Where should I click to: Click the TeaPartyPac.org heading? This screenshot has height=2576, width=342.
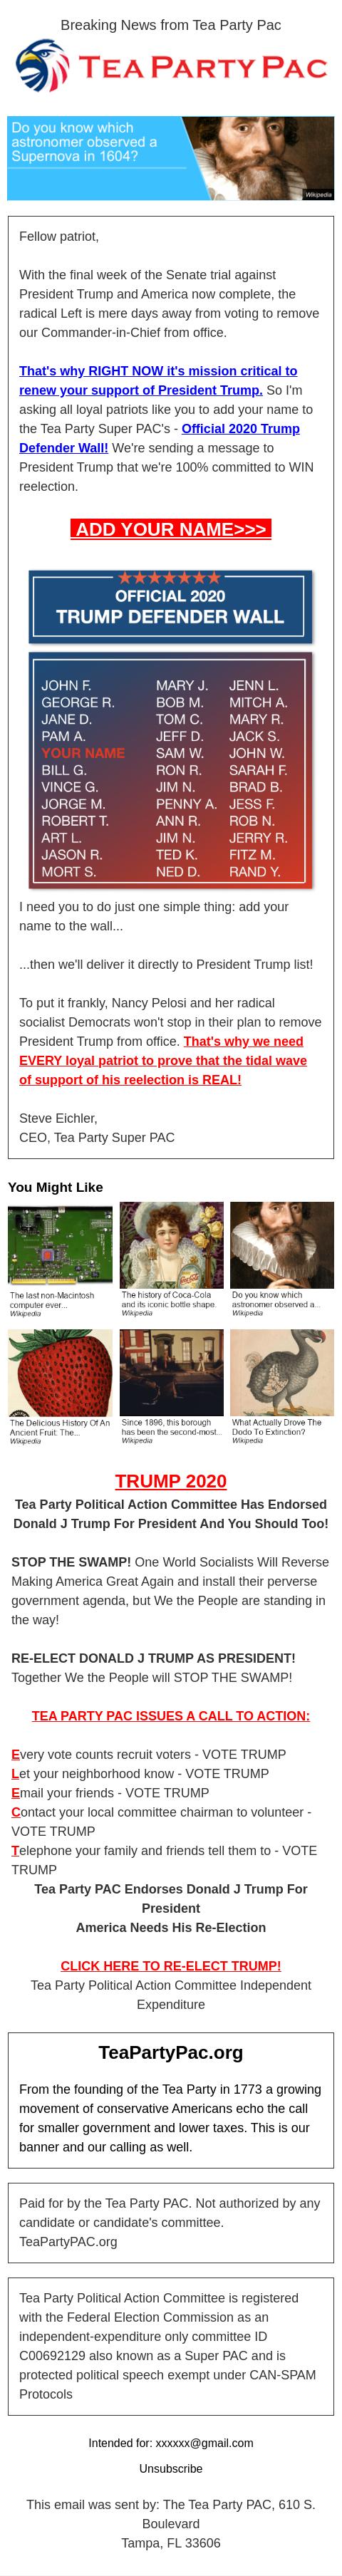[x=171, y=2052]
